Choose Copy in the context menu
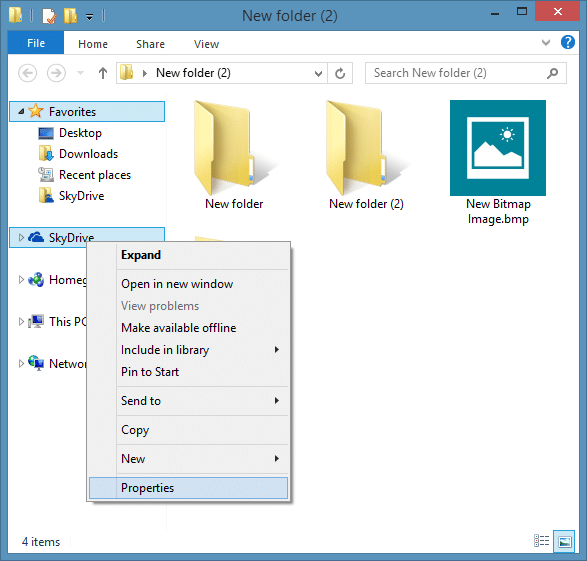The height and width of the screenshot is (561, 587). (x=189, y=430)
